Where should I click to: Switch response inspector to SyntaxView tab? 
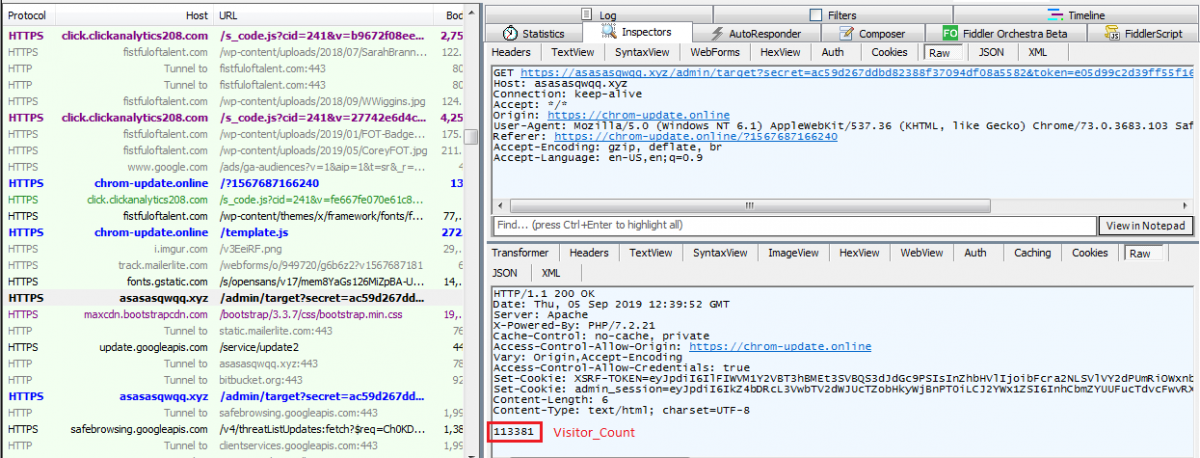(721, 253)
